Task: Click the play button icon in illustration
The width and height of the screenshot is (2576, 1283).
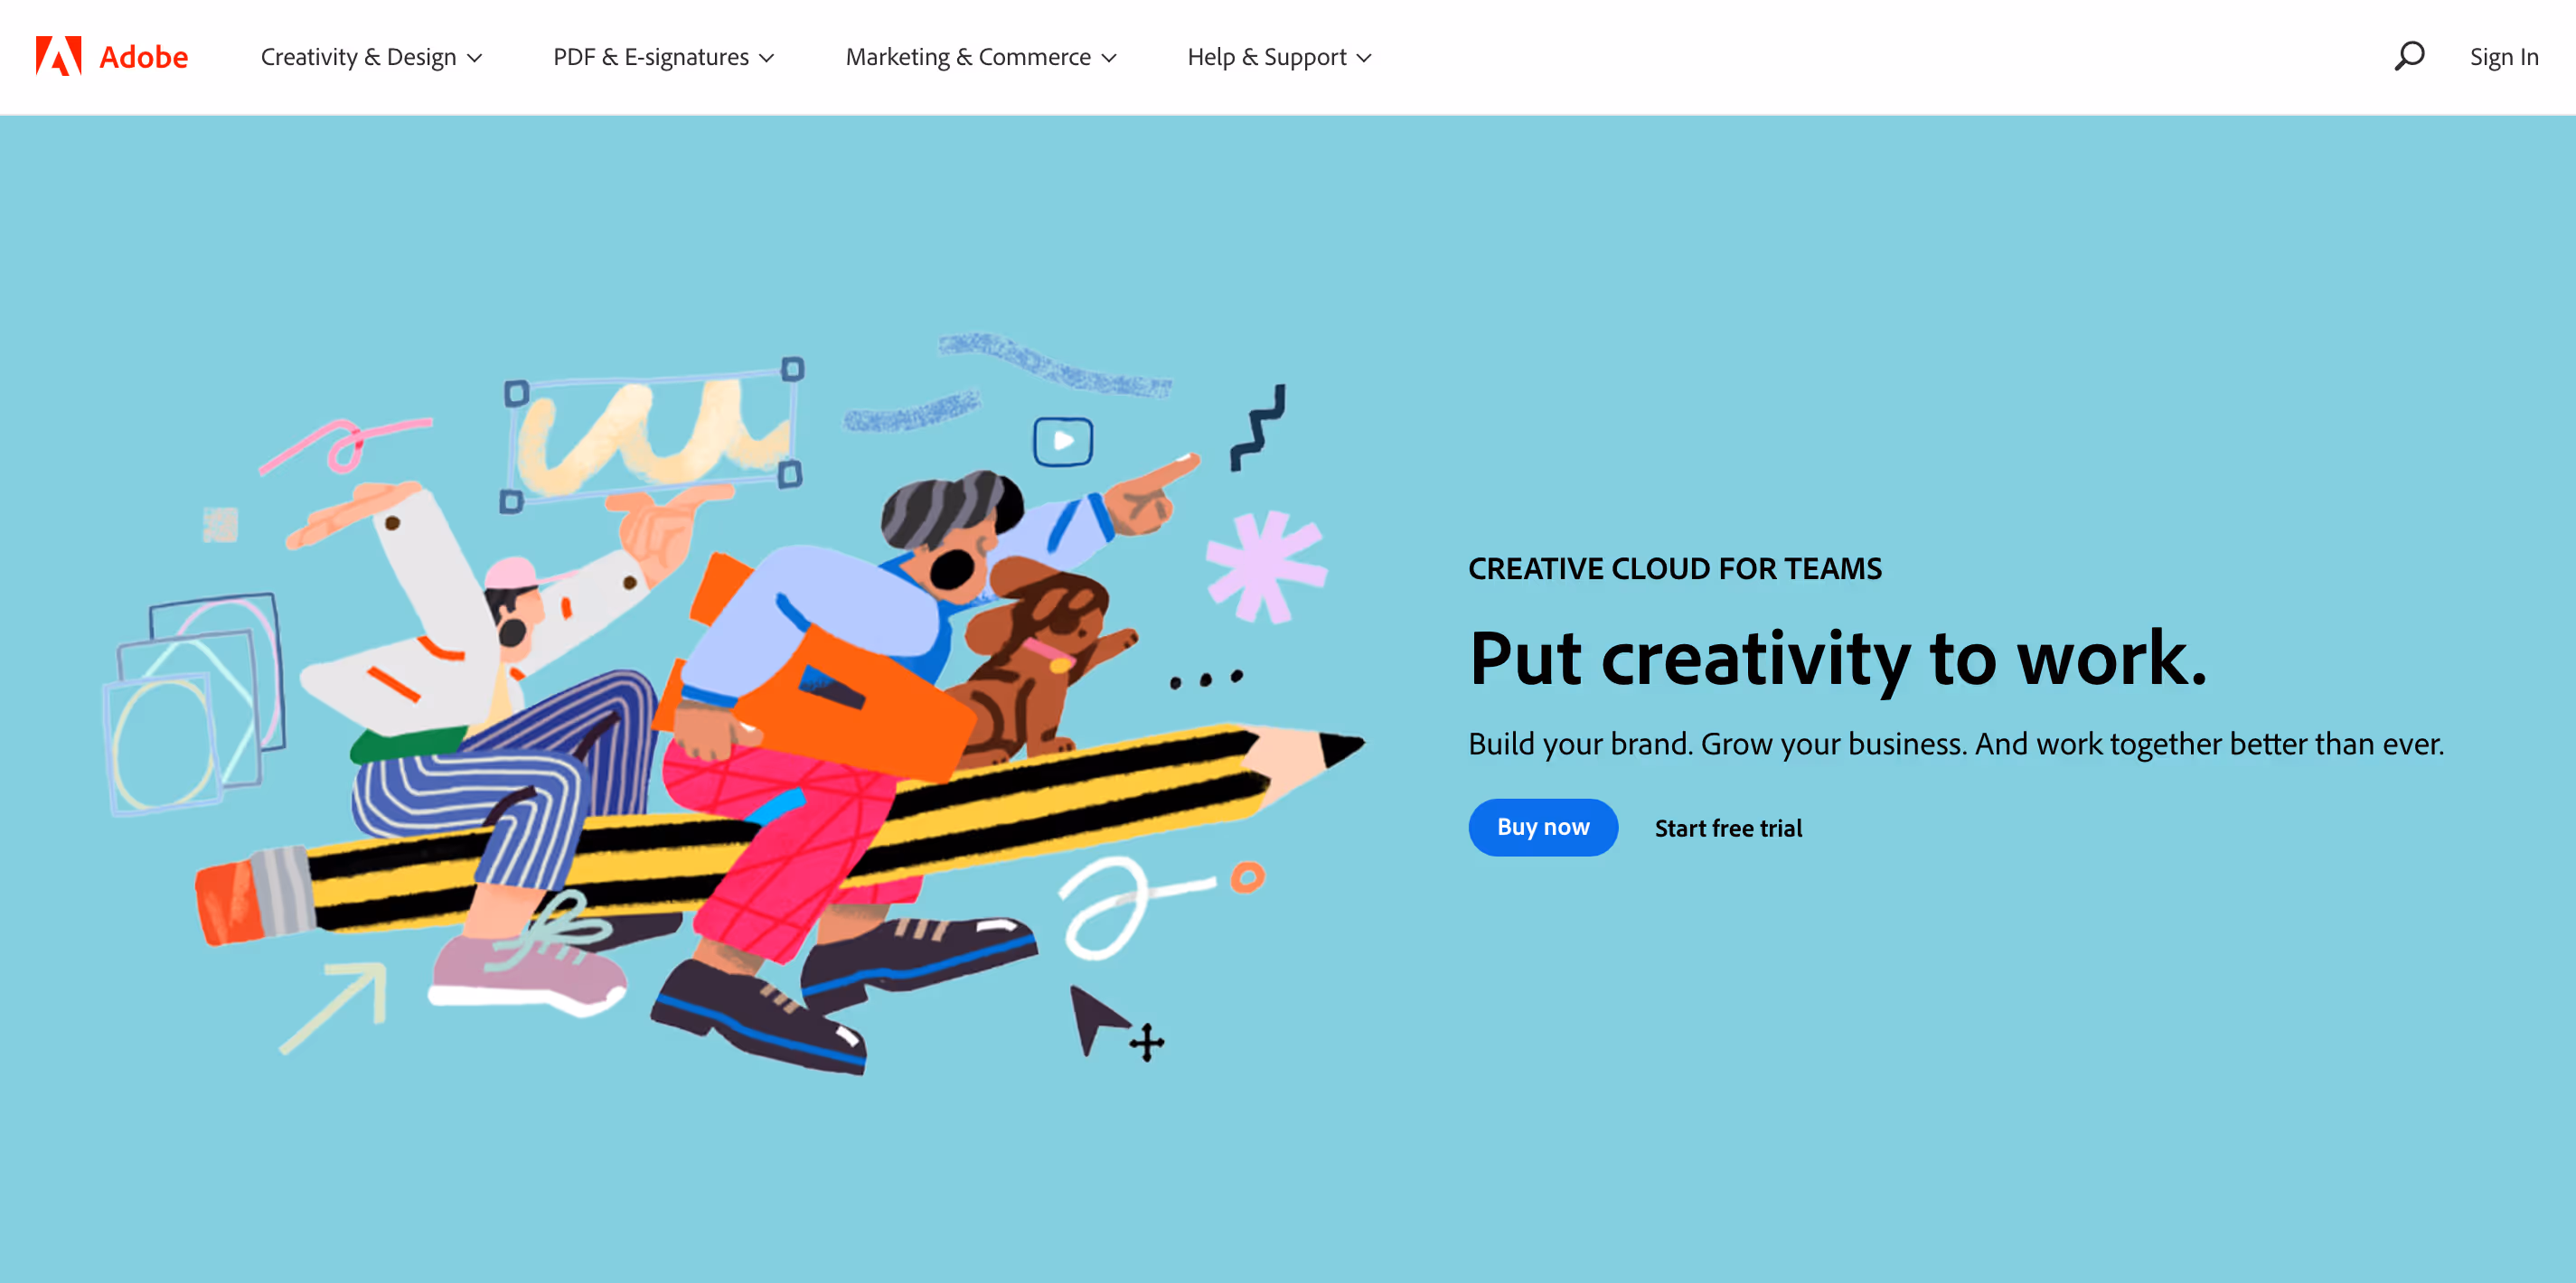Action: 1062,441
